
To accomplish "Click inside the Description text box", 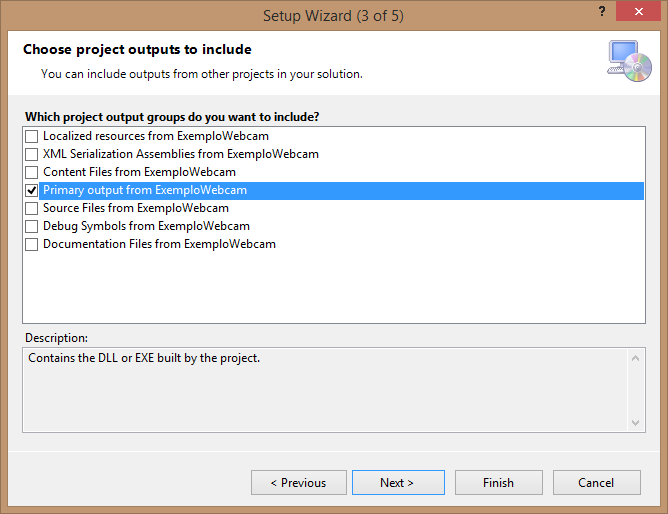I will click(x=326, y=390).
